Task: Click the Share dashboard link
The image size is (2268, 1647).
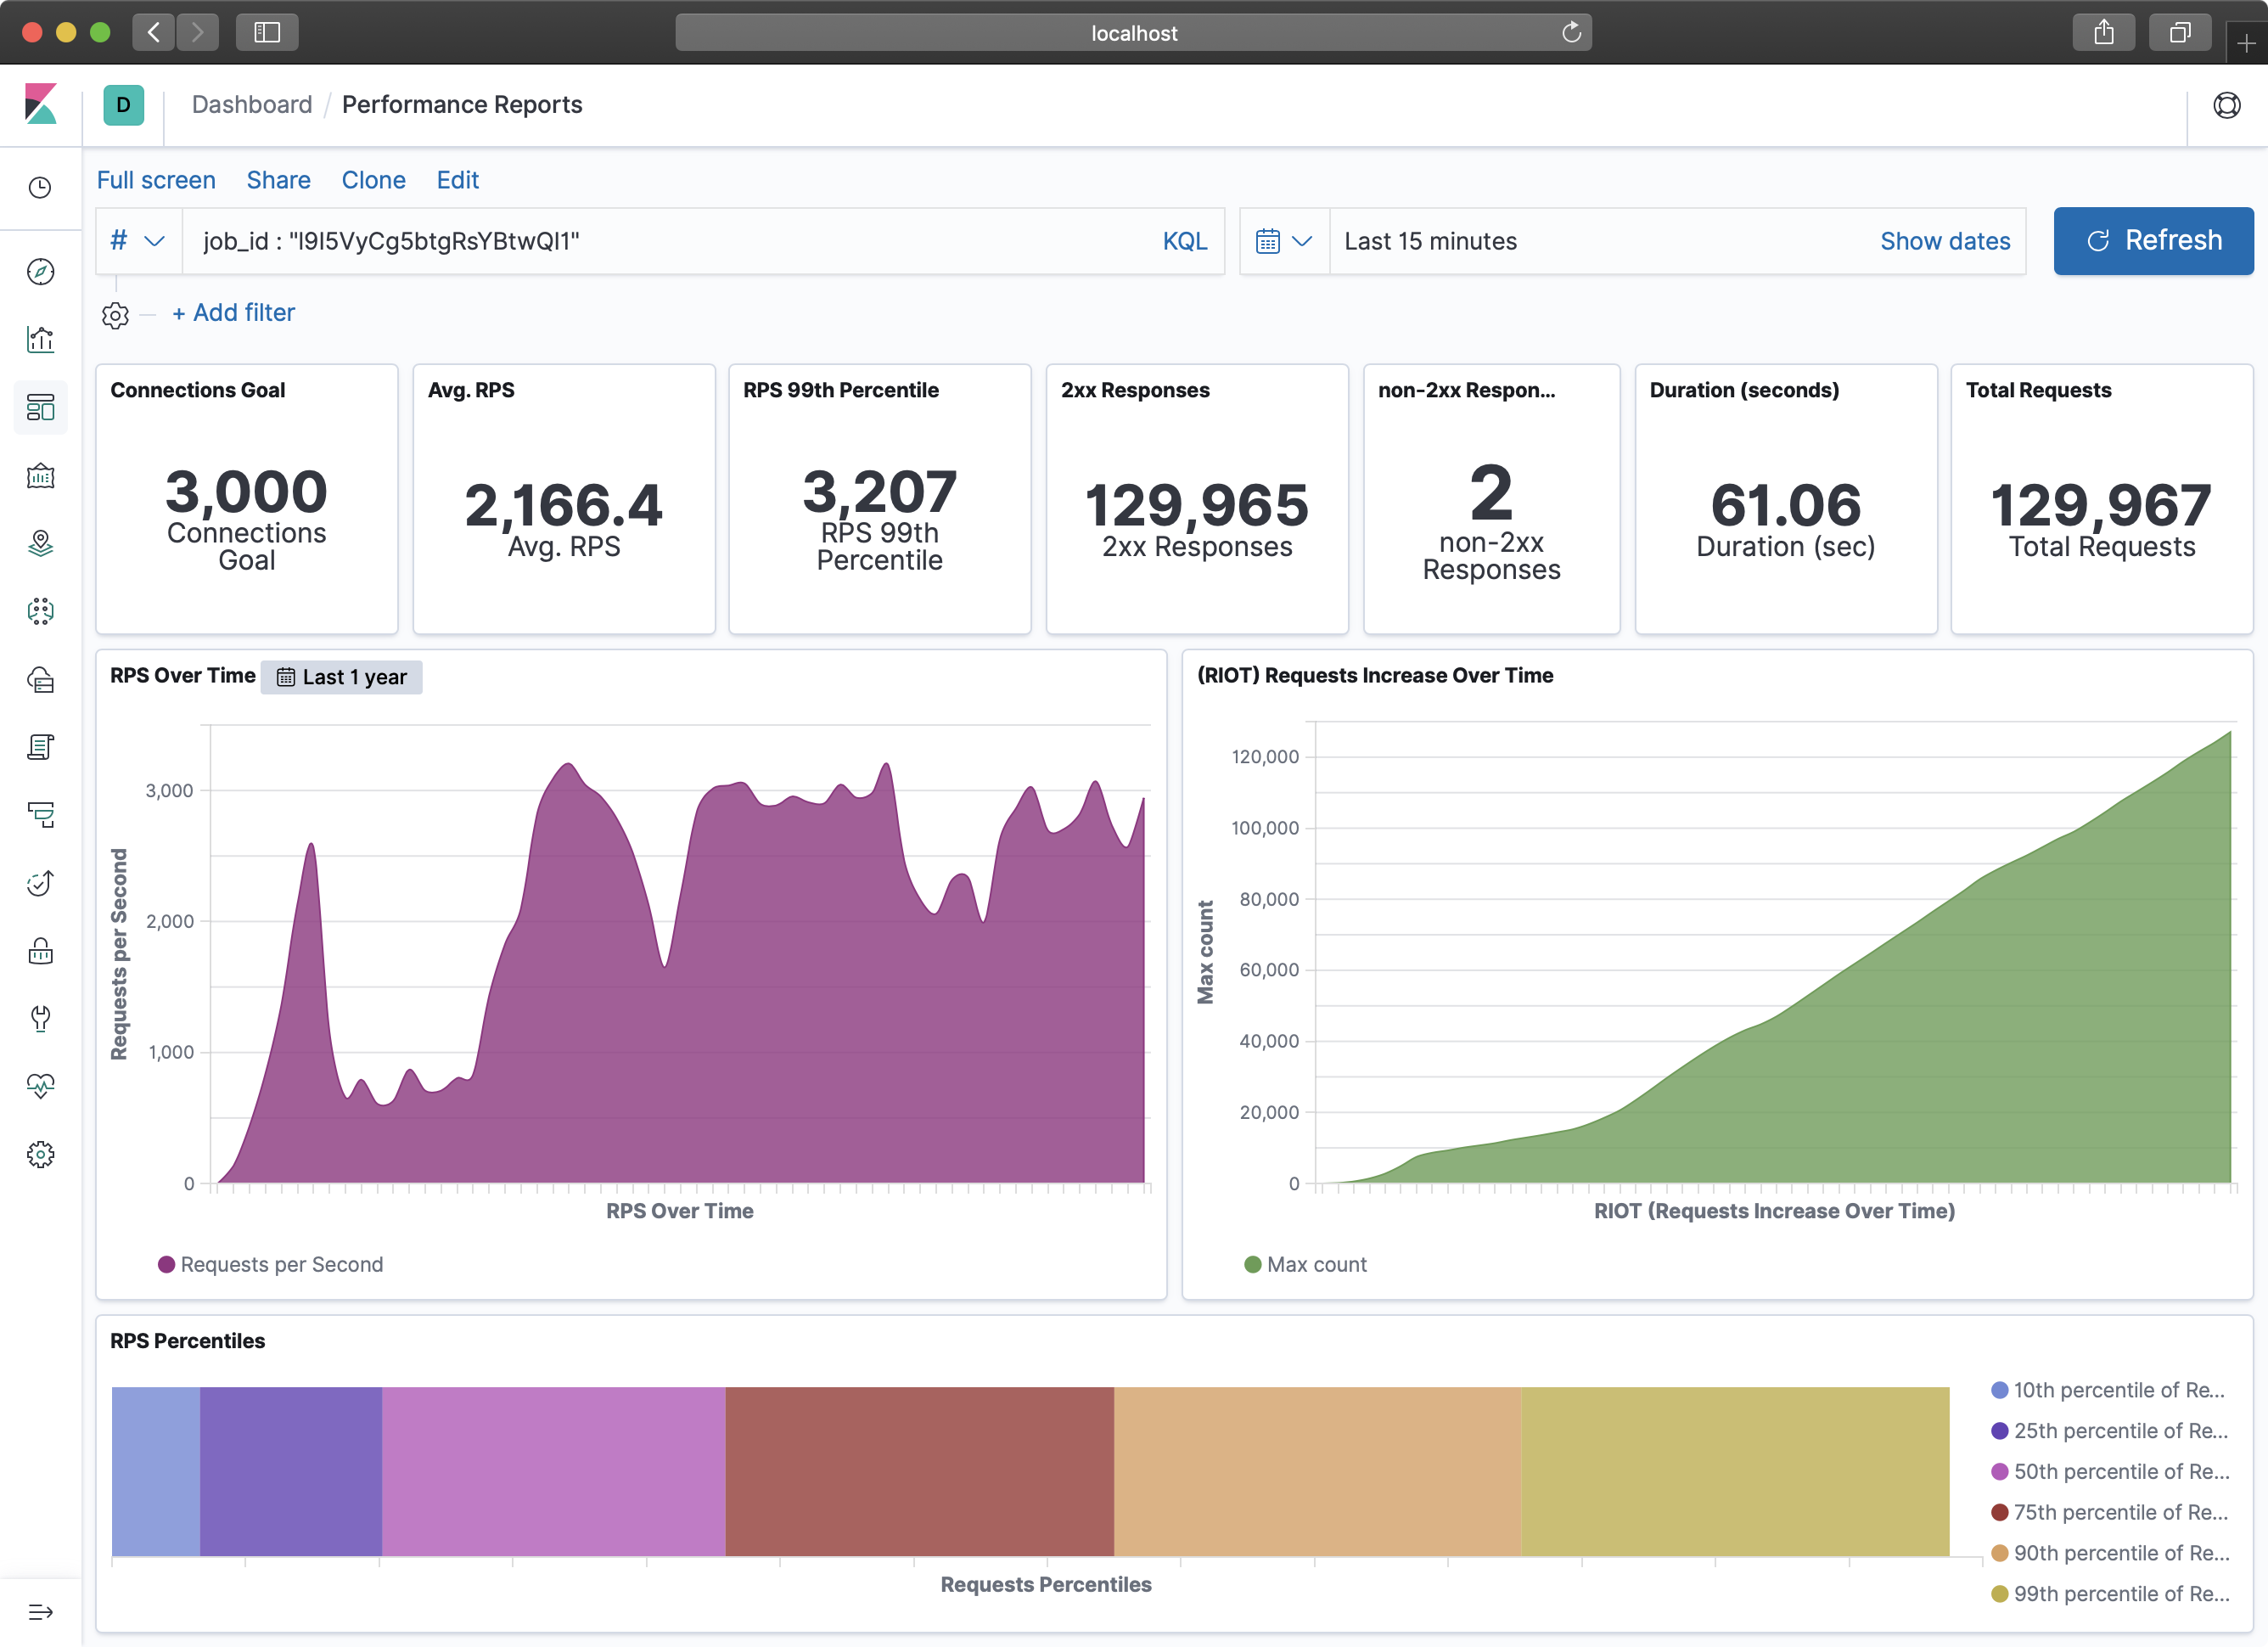Action: pyautogui.click(x=277, y=180)
